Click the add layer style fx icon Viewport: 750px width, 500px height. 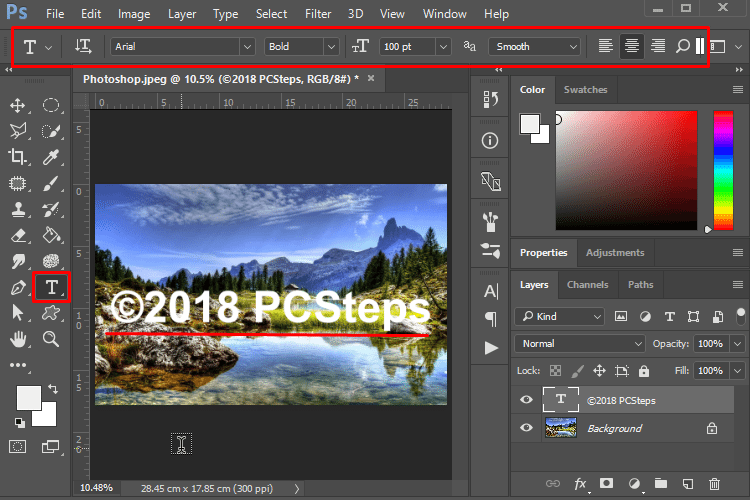click(x=580, y=483)
